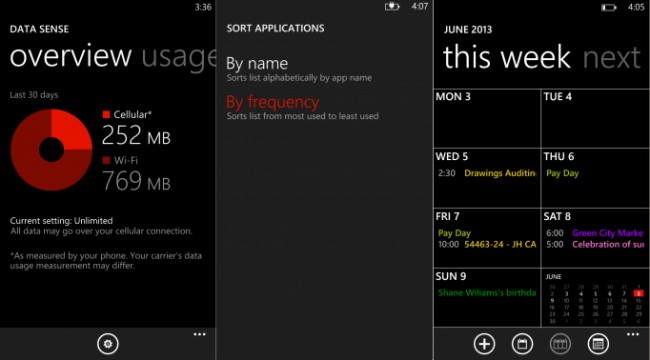Image resolution: width=650 pixels, height=360 pixels.
Task: Open the Data Sense more options dots
Action: [x=199, y=334]
